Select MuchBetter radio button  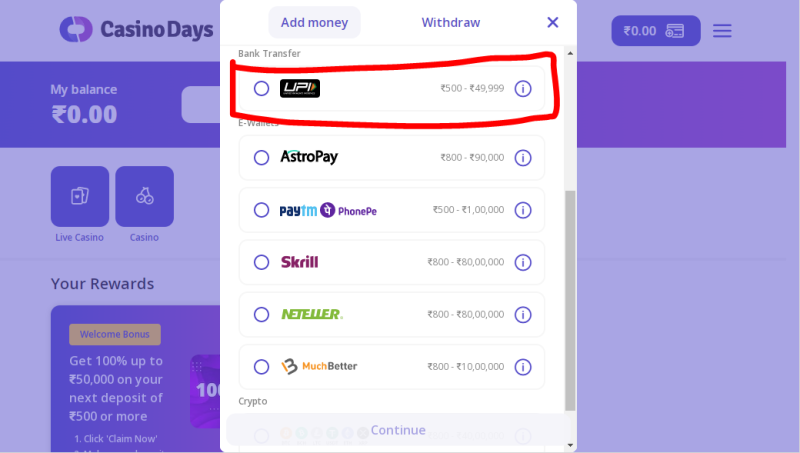pyautogui.click(x=261, y=367)
